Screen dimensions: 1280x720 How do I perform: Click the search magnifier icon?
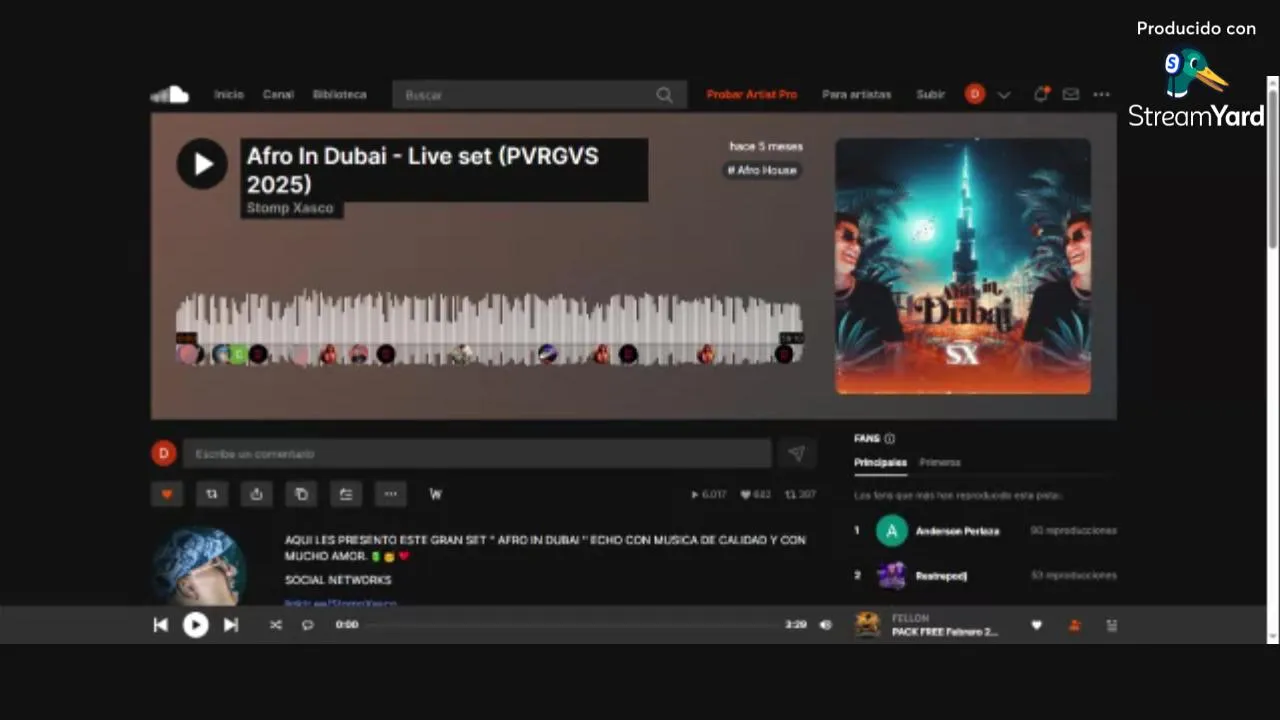coord(665,95)
